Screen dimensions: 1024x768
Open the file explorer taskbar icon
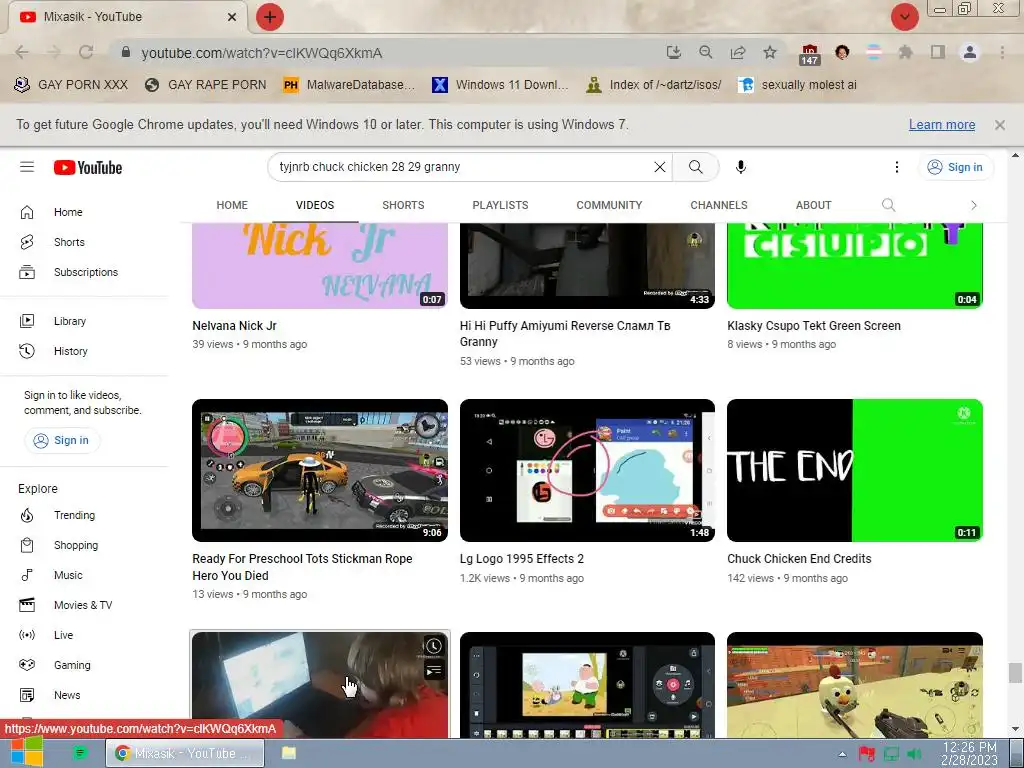(289, 753)
